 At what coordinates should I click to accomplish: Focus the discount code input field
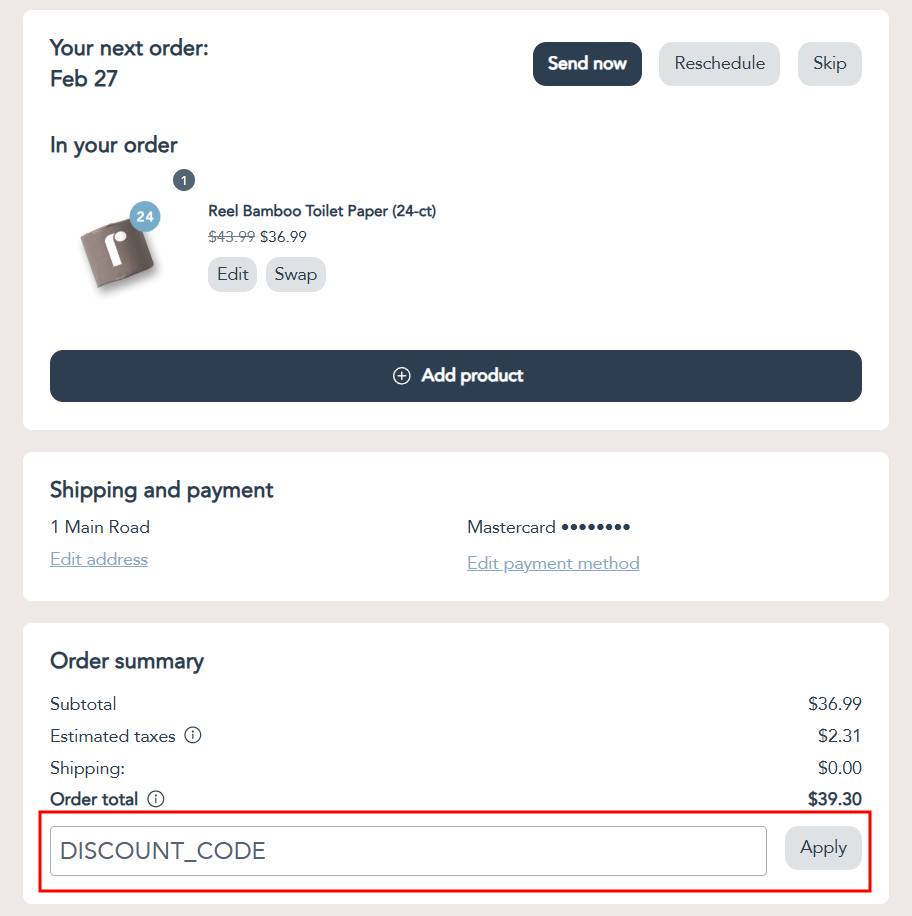[x=408, y=851]
